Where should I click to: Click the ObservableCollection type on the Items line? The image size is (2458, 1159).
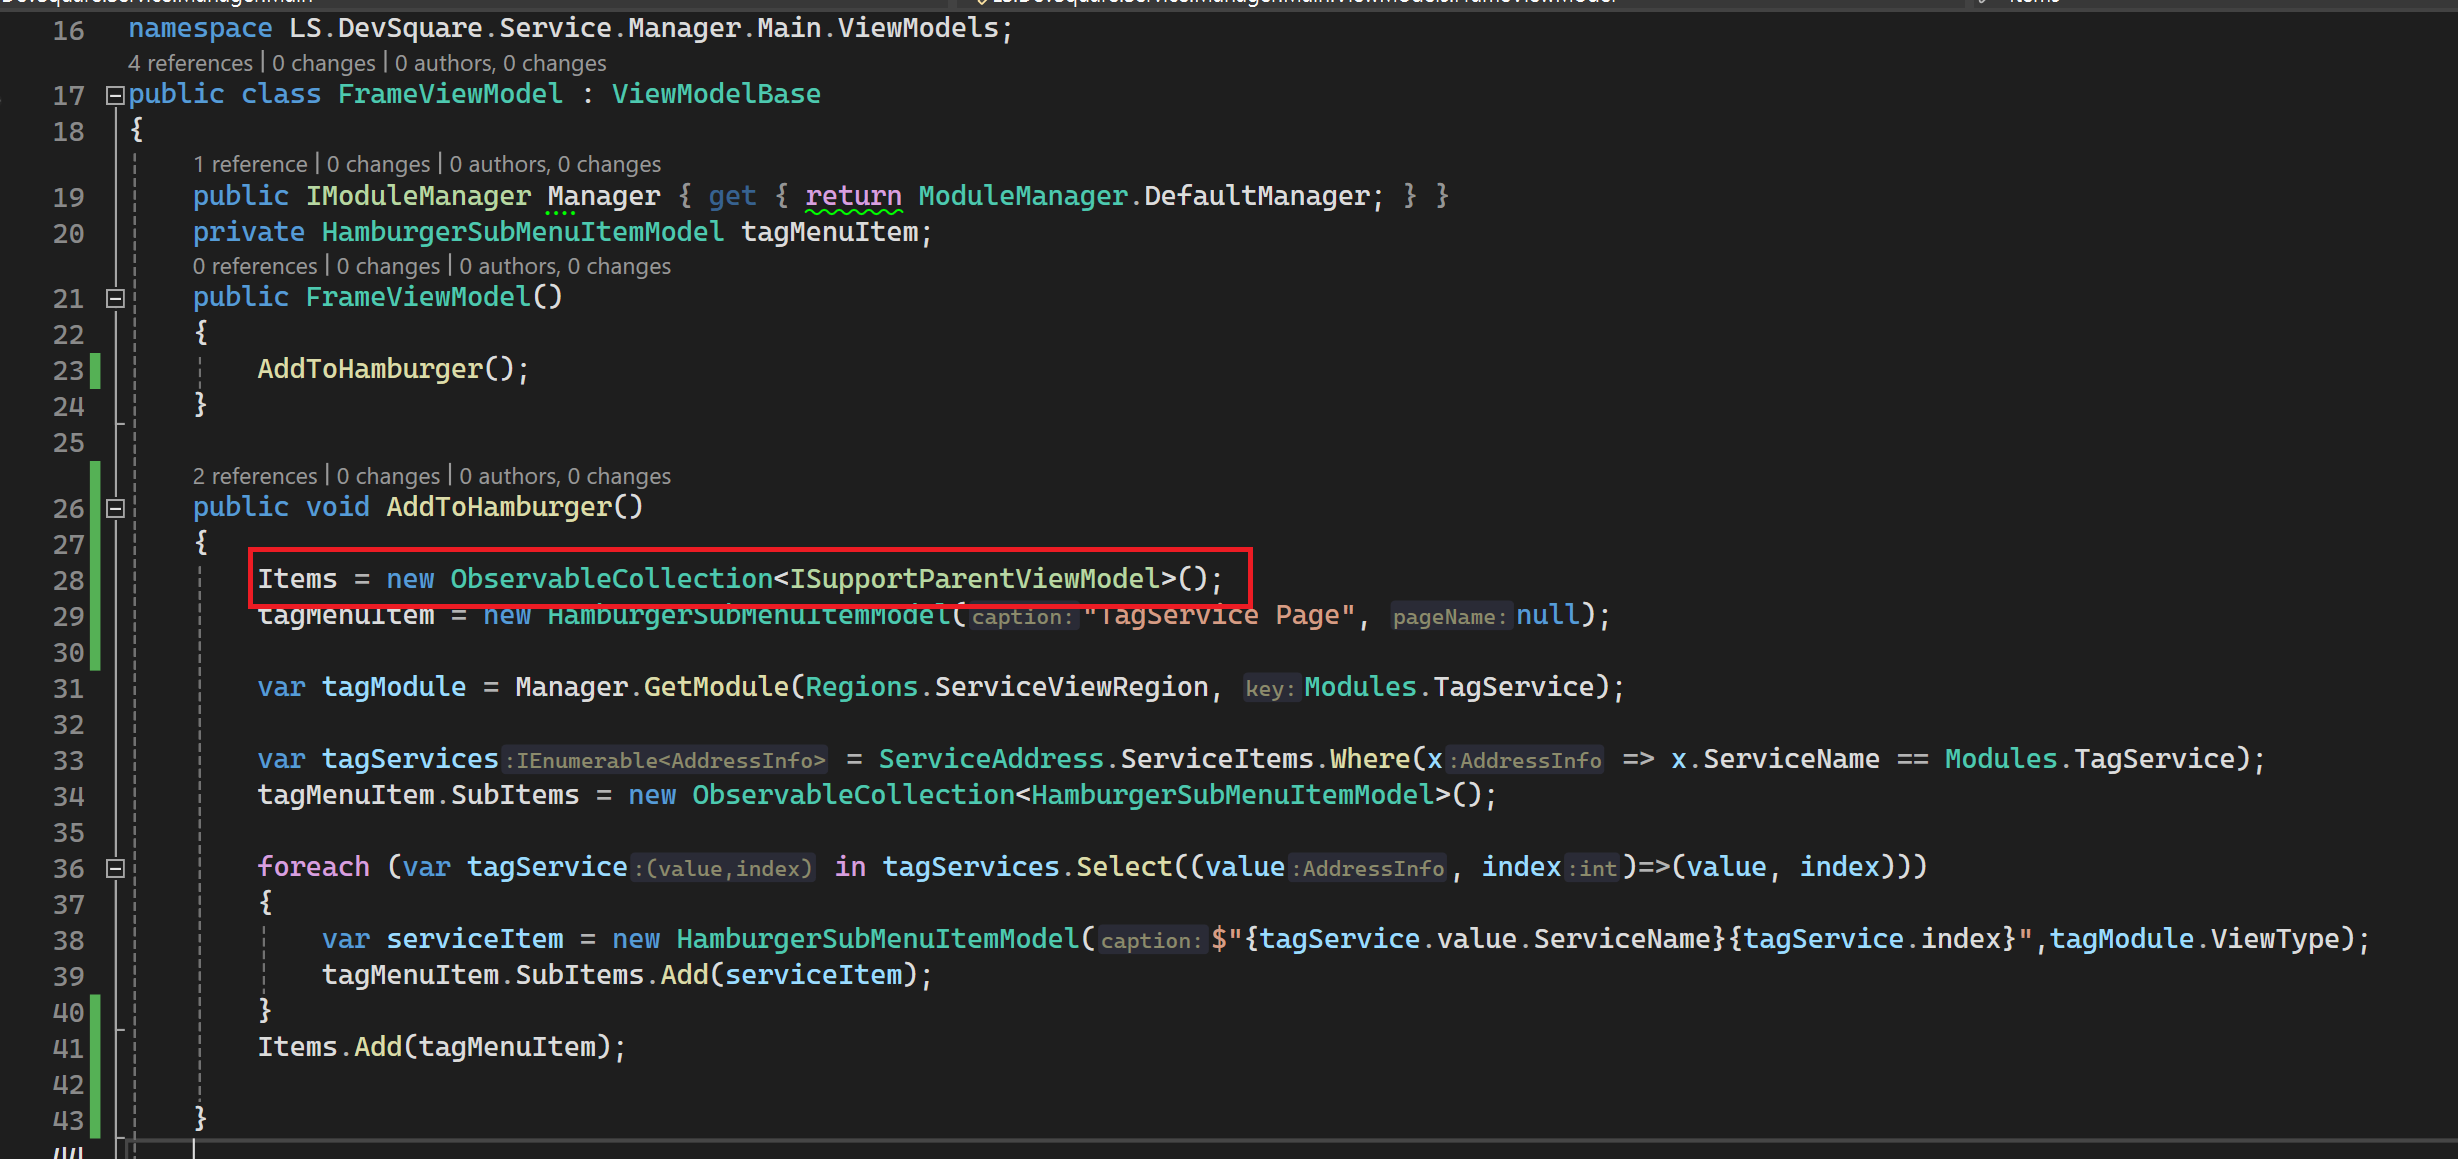[611, 579]
